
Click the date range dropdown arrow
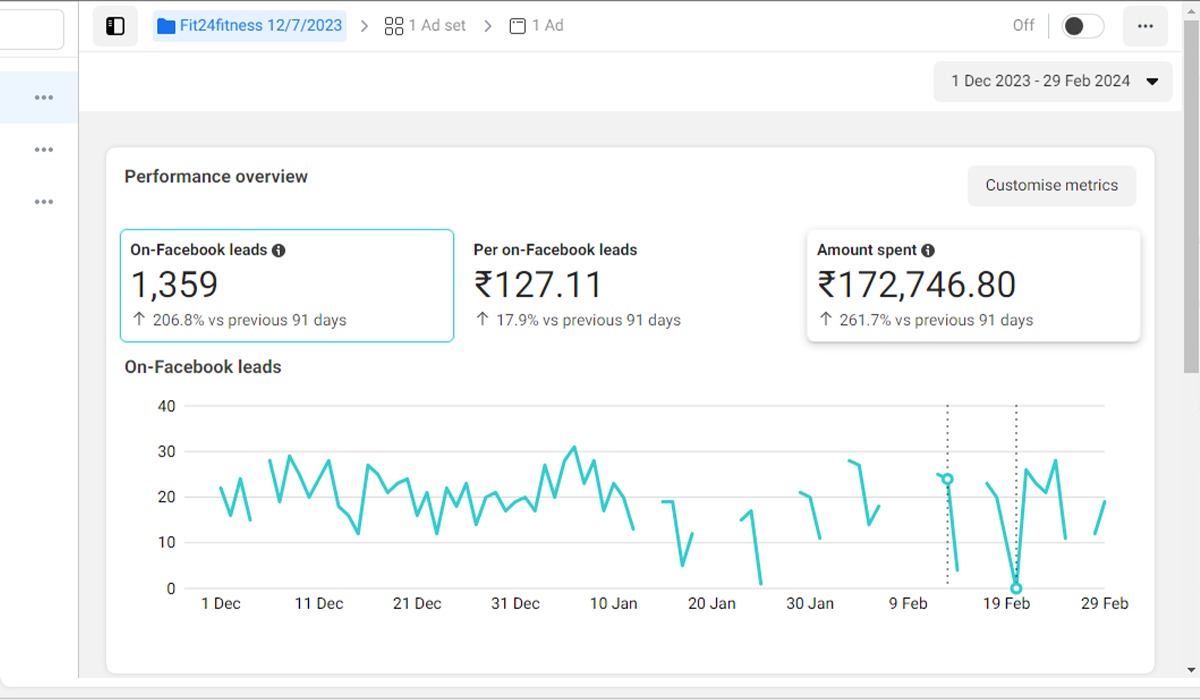click(1153, 82)
